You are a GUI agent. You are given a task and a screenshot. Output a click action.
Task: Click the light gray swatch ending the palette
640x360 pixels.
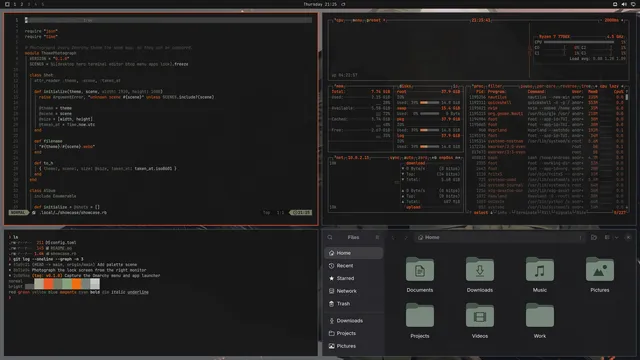95,283
